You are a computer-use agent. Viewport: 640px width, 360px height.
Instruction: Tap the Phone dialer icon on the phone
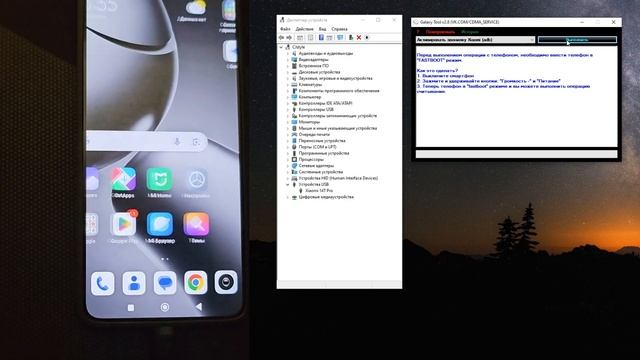pyautogui.click(x=102, y=283)
